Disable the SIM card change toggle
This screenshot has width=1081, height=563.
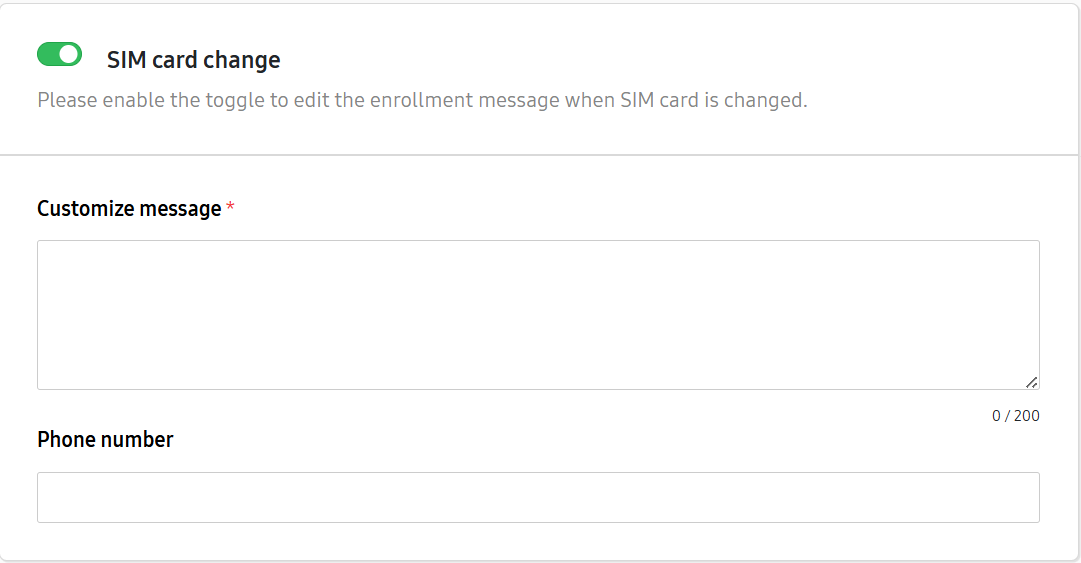(x=59, y=54)
